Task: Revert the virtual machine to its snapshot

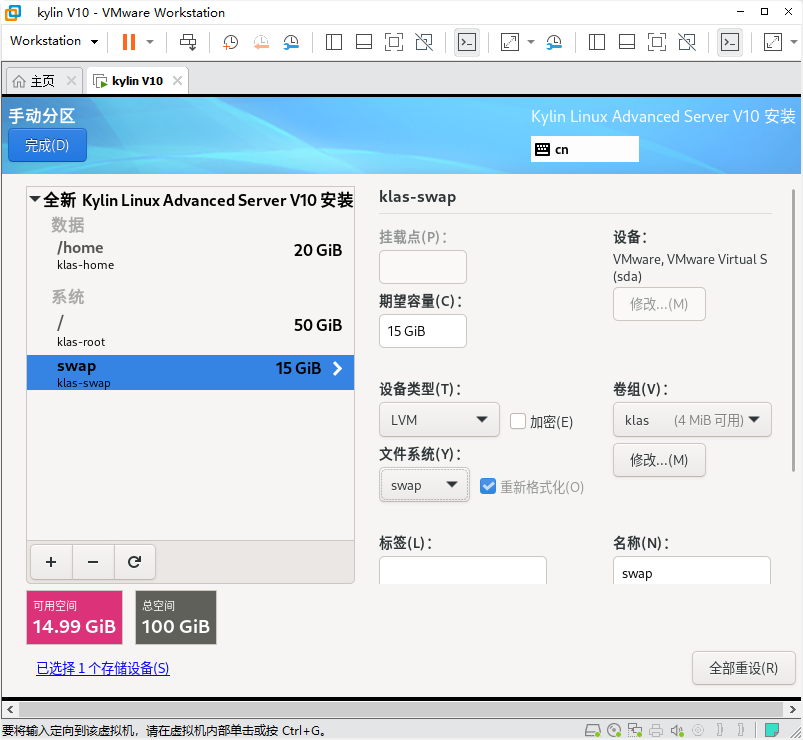Action: click(261, 41)
